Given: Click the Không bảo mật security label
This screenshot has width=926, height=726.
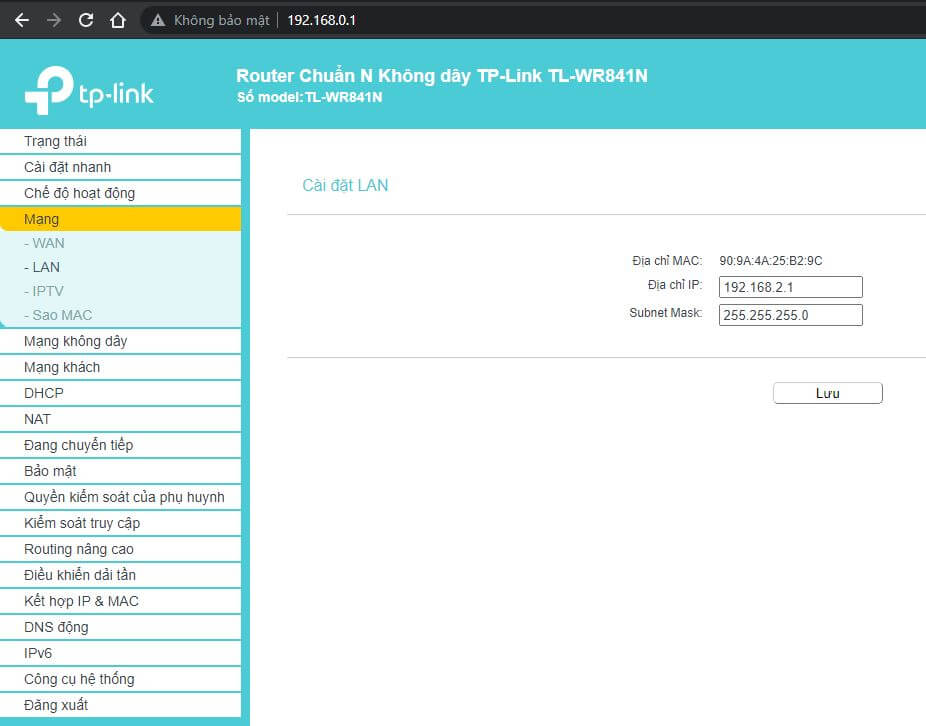Looking at the screenshot, I should coord(221,20).
